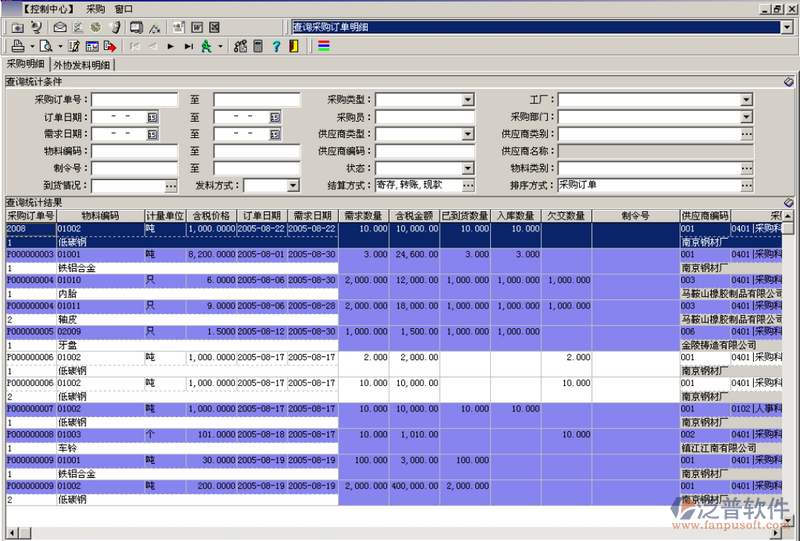Click the printer icon in the toolbar

[16, 46]
